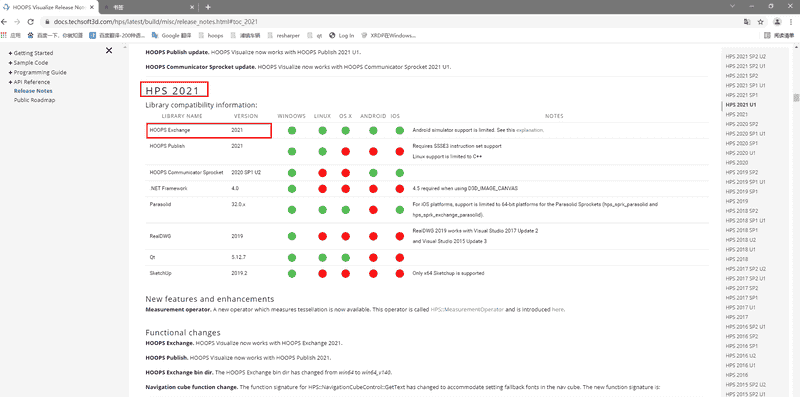Jump to HPS 2016 U2 in the contents list
Image resolution: width=800 pixels, height=397 pixels.
tap(740, 356)
